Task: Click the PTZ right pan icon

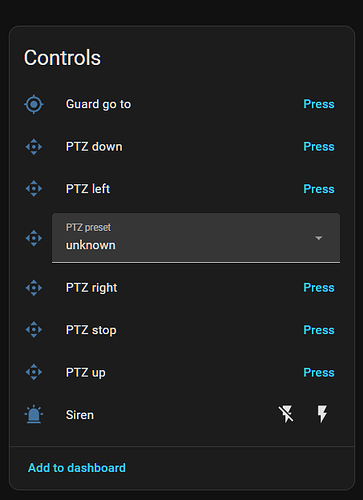Action: point(34,288)
